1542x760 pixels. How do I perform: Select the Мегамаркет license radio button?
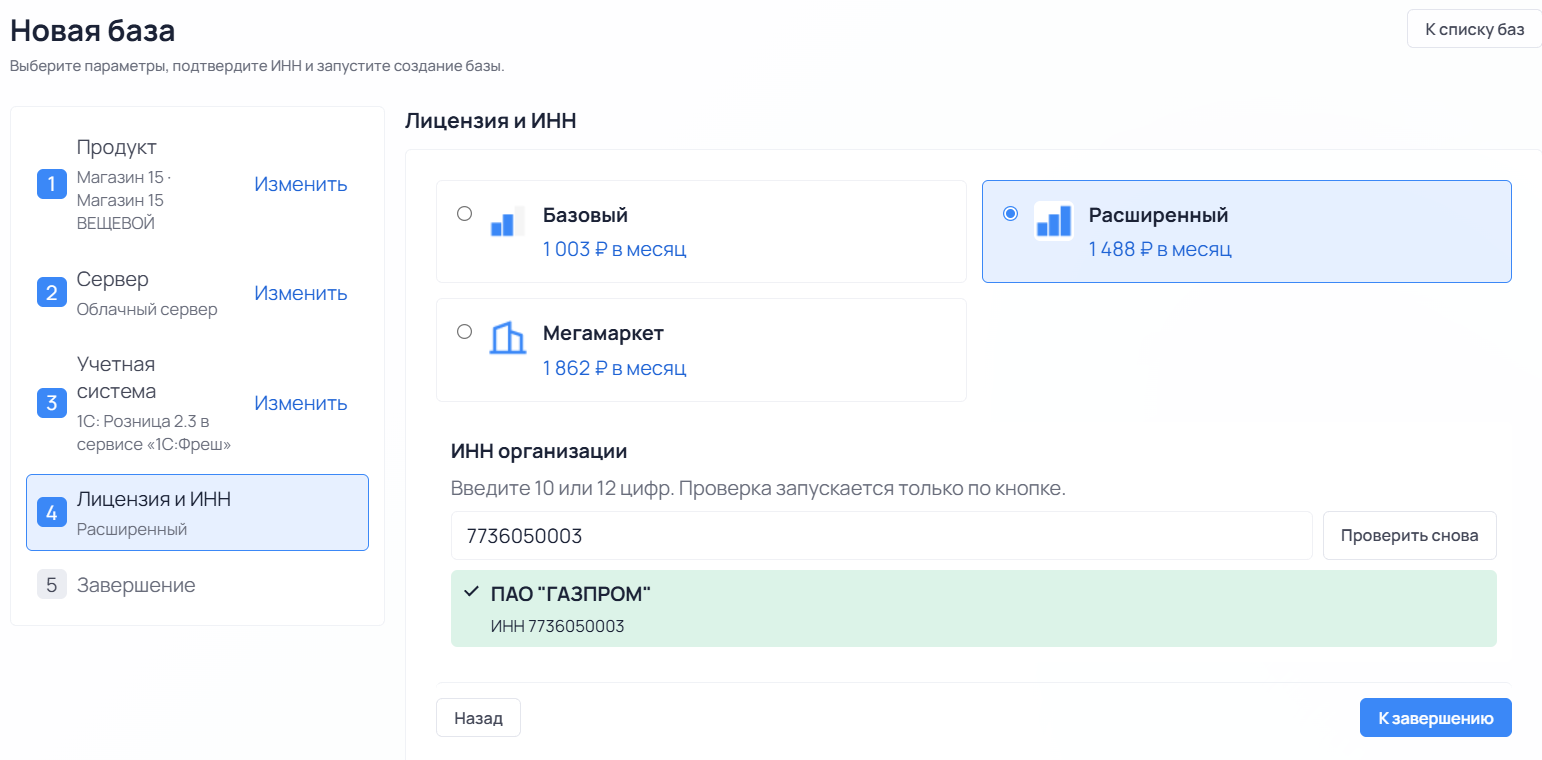(x=464, y=331)
